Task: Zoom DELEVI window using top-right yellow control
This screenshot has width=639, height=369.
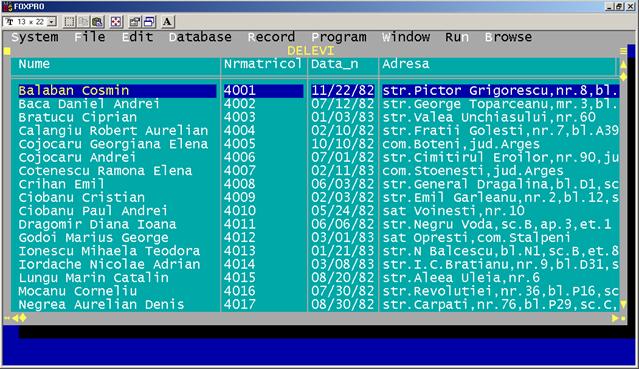Action: (x=624, y=51)
